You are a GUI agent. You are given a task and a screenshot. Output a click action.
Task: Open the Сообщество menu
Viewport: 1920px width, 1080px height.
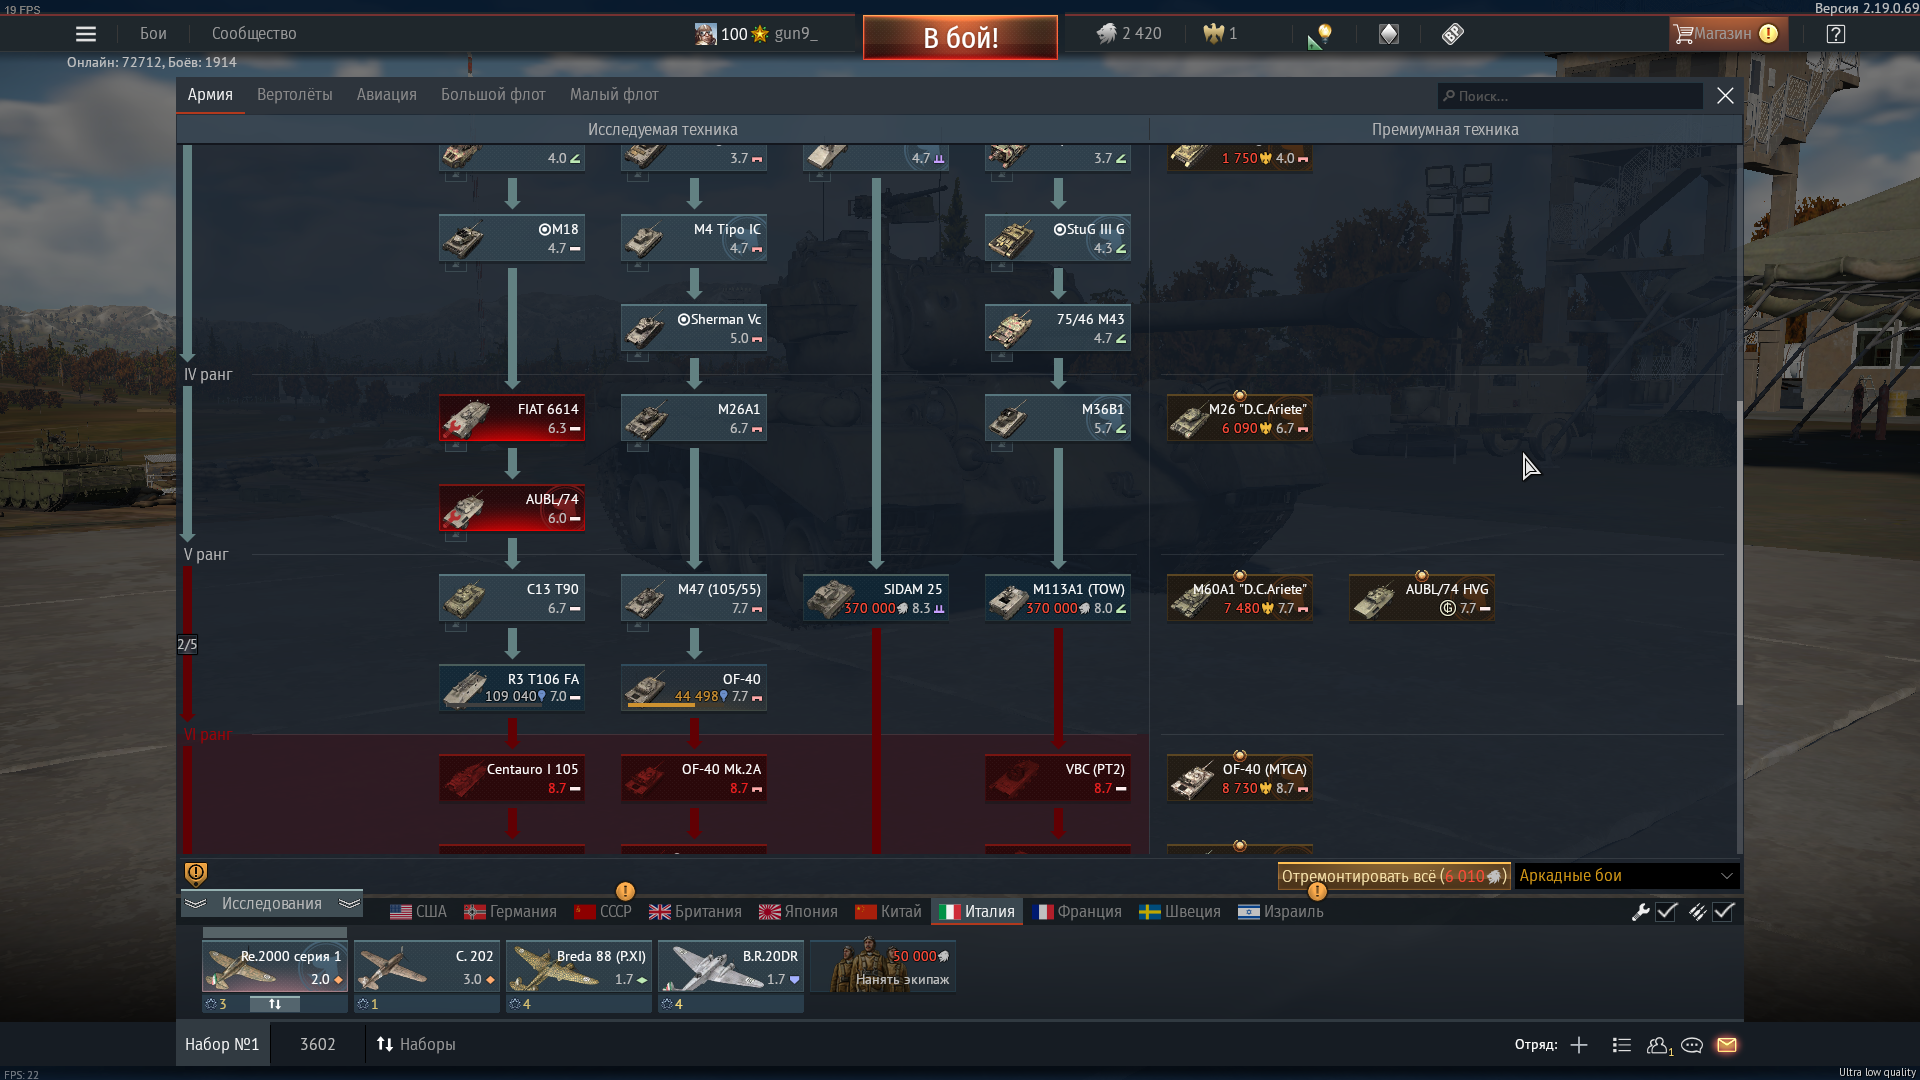pos(254,34)
